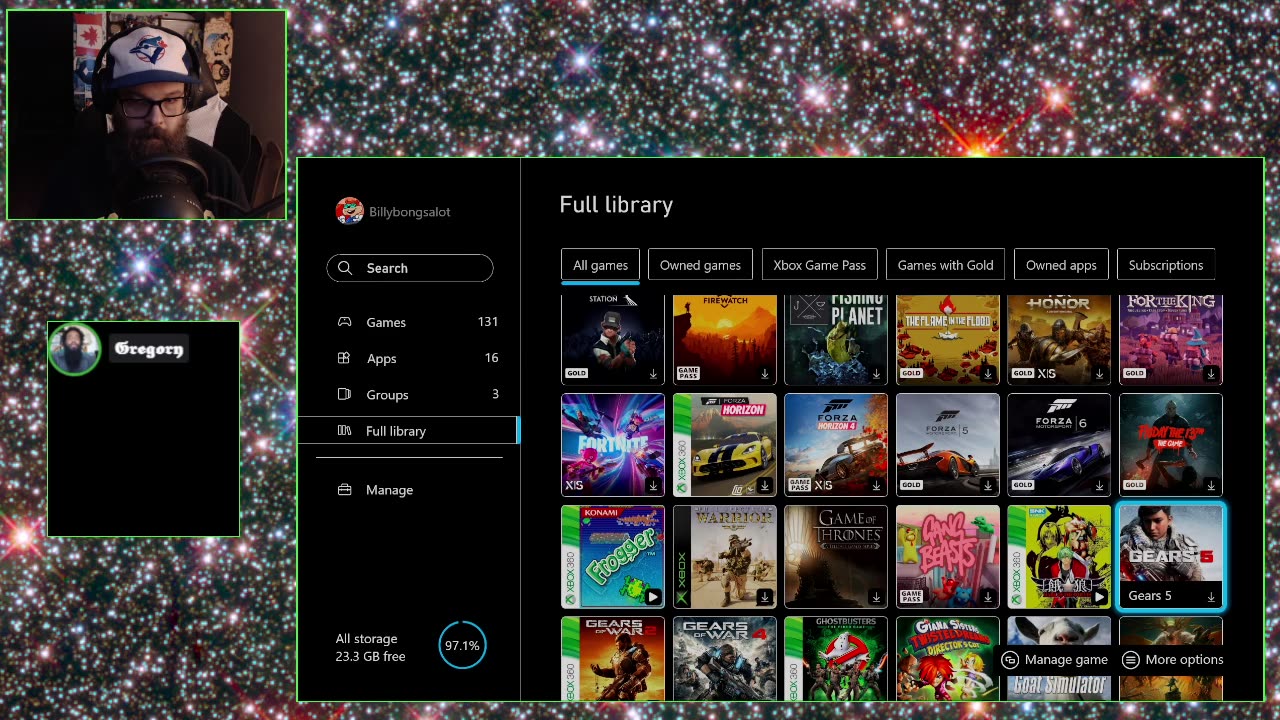This screenshot has width=1280, height=720.
Task: Select the Frogger game tile
Action: pyautogui.click(x=613, y=557)
